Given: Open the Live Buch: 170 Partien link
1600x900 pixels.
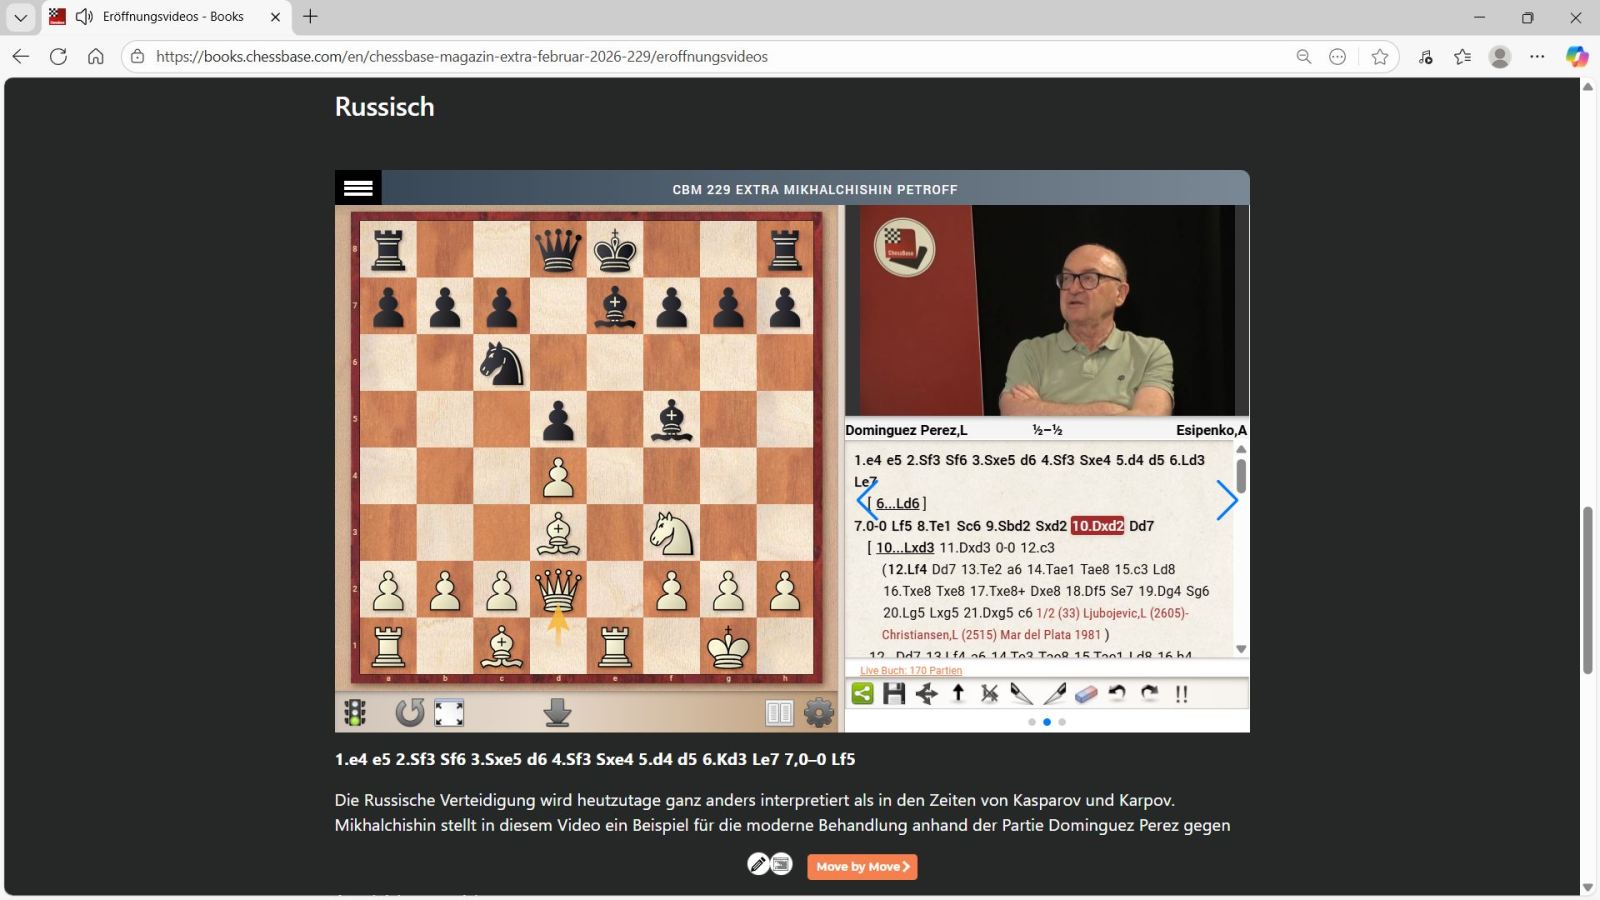Looking at the screenshot, I should [x=911, y=671].
